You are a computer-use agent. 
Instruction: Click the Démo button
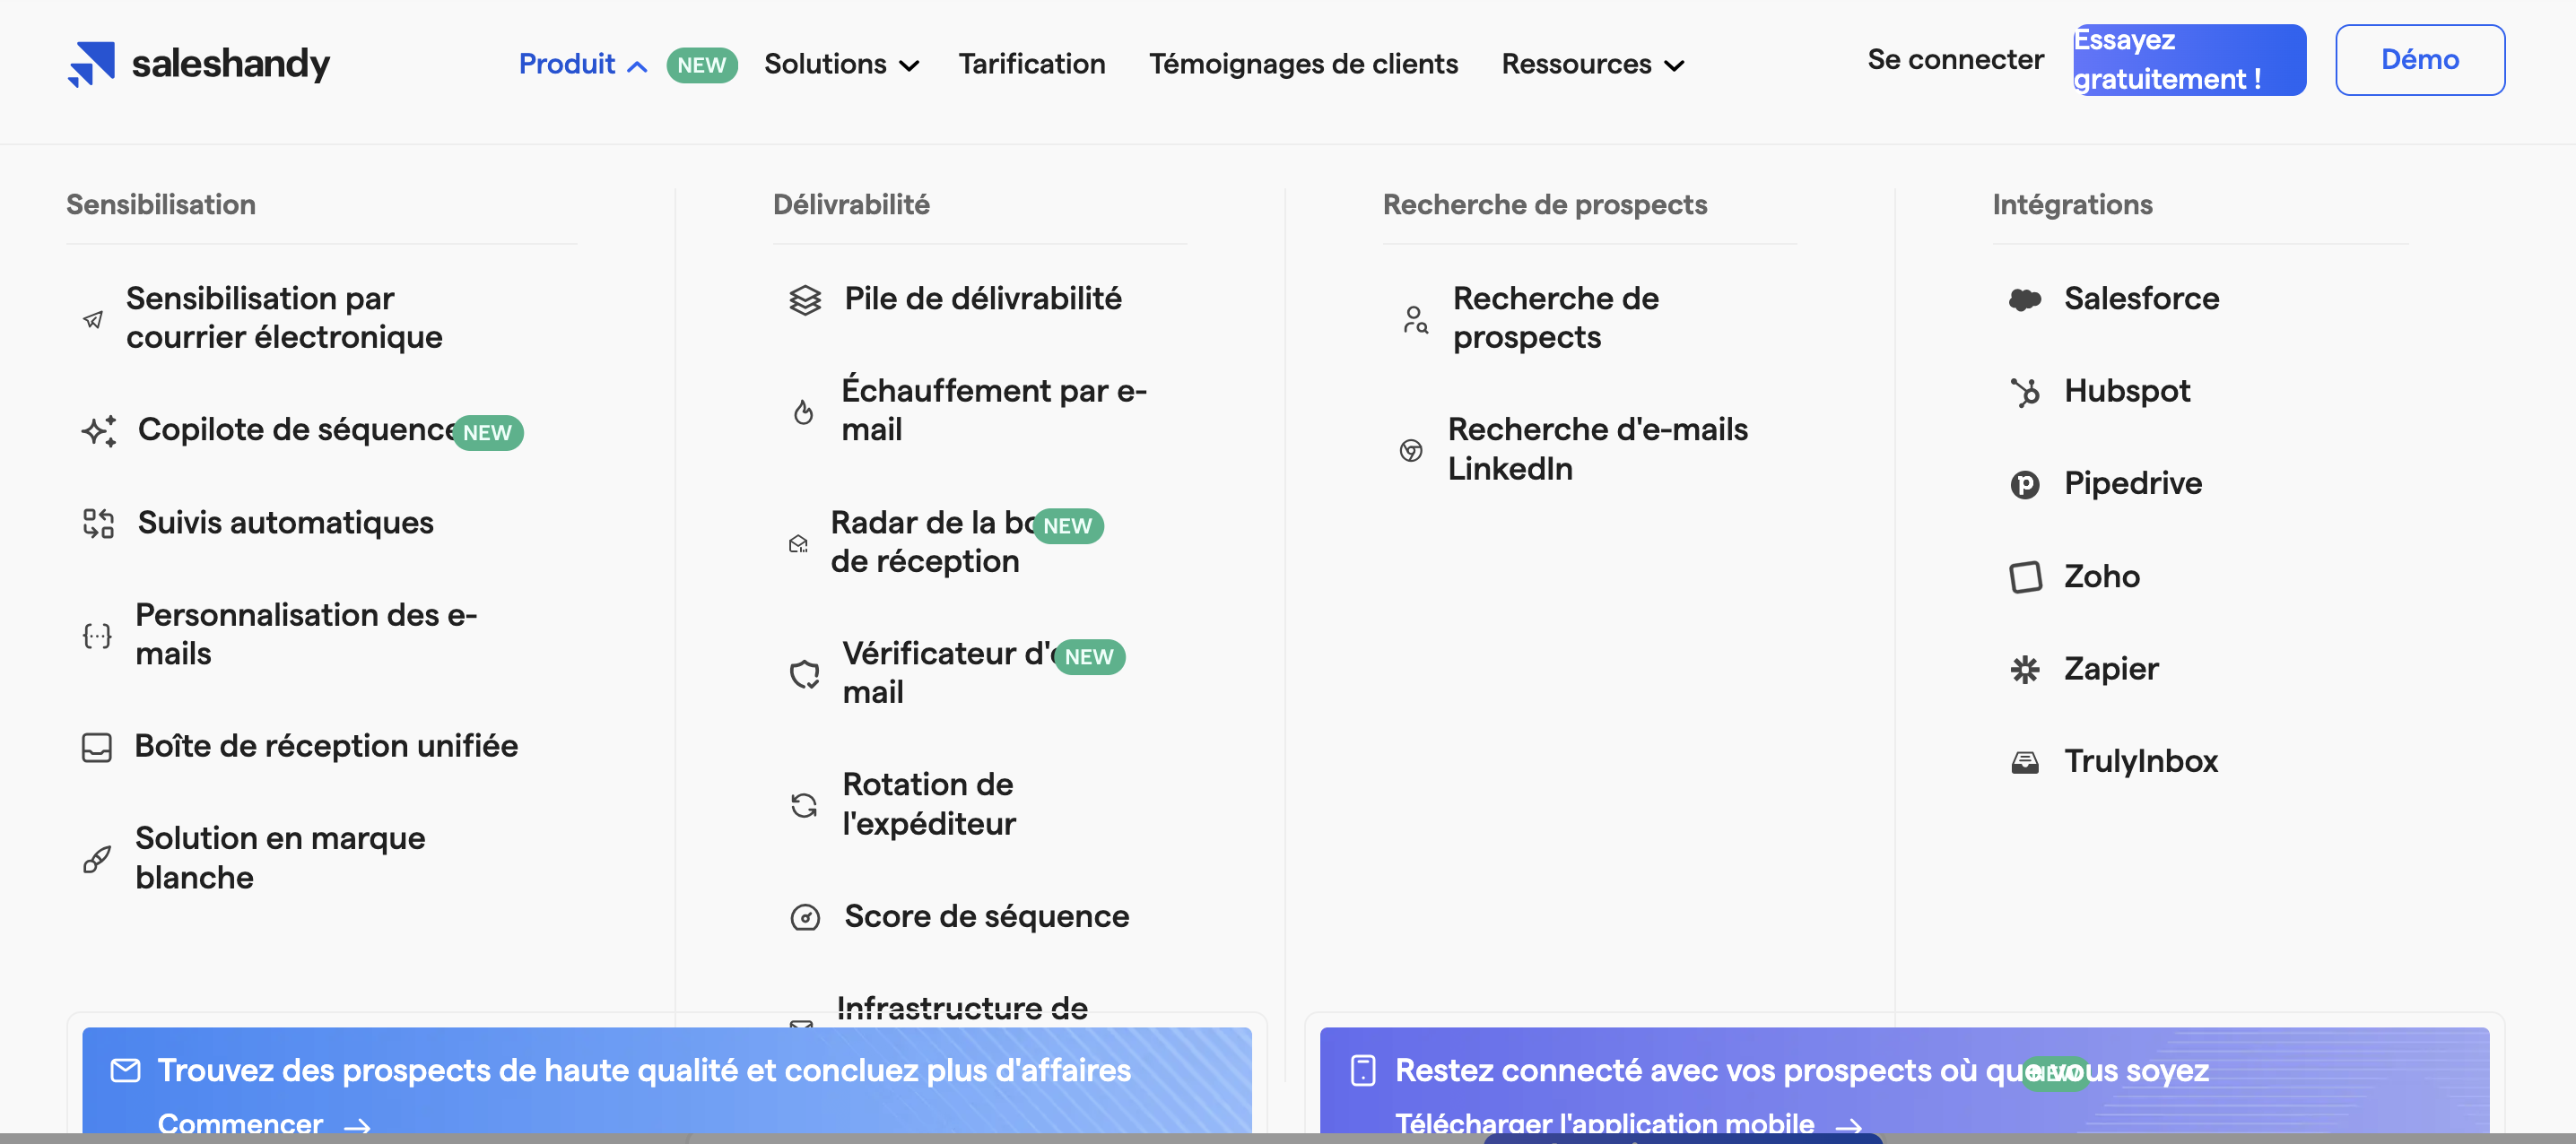pyautogui.click(x=2419, y=60)
